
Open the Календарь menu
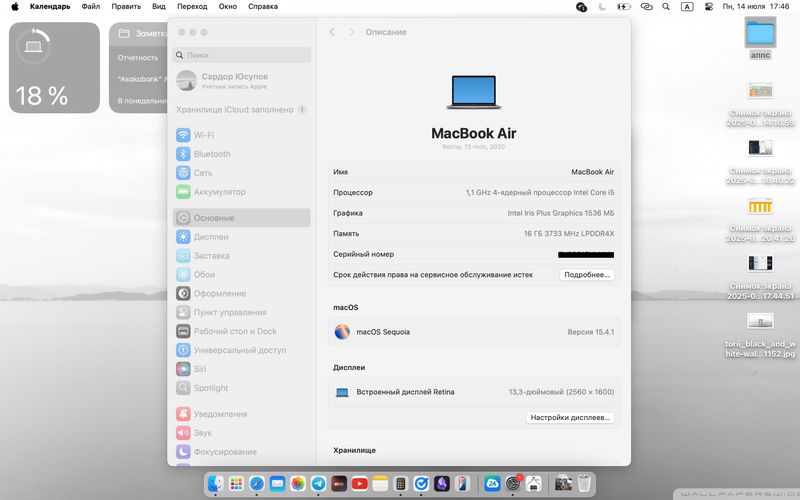(50, 7)
